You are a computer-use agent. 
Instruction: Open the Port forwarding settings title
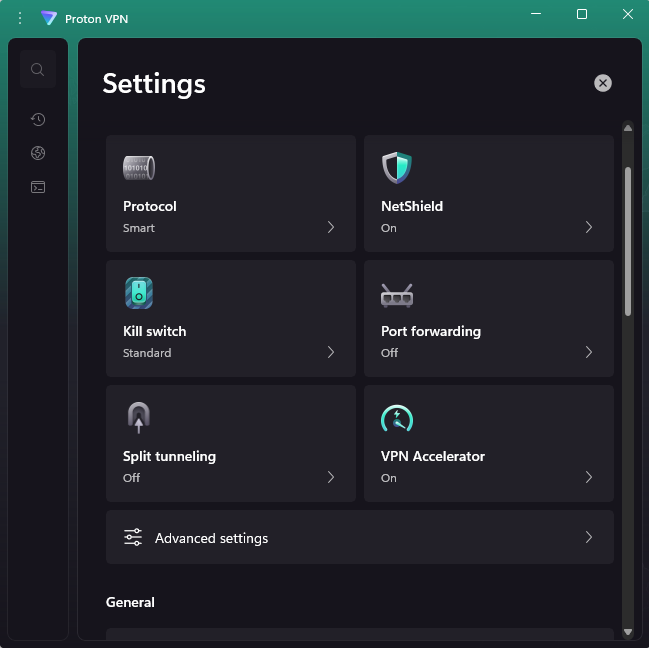click(x=431, y=331)
